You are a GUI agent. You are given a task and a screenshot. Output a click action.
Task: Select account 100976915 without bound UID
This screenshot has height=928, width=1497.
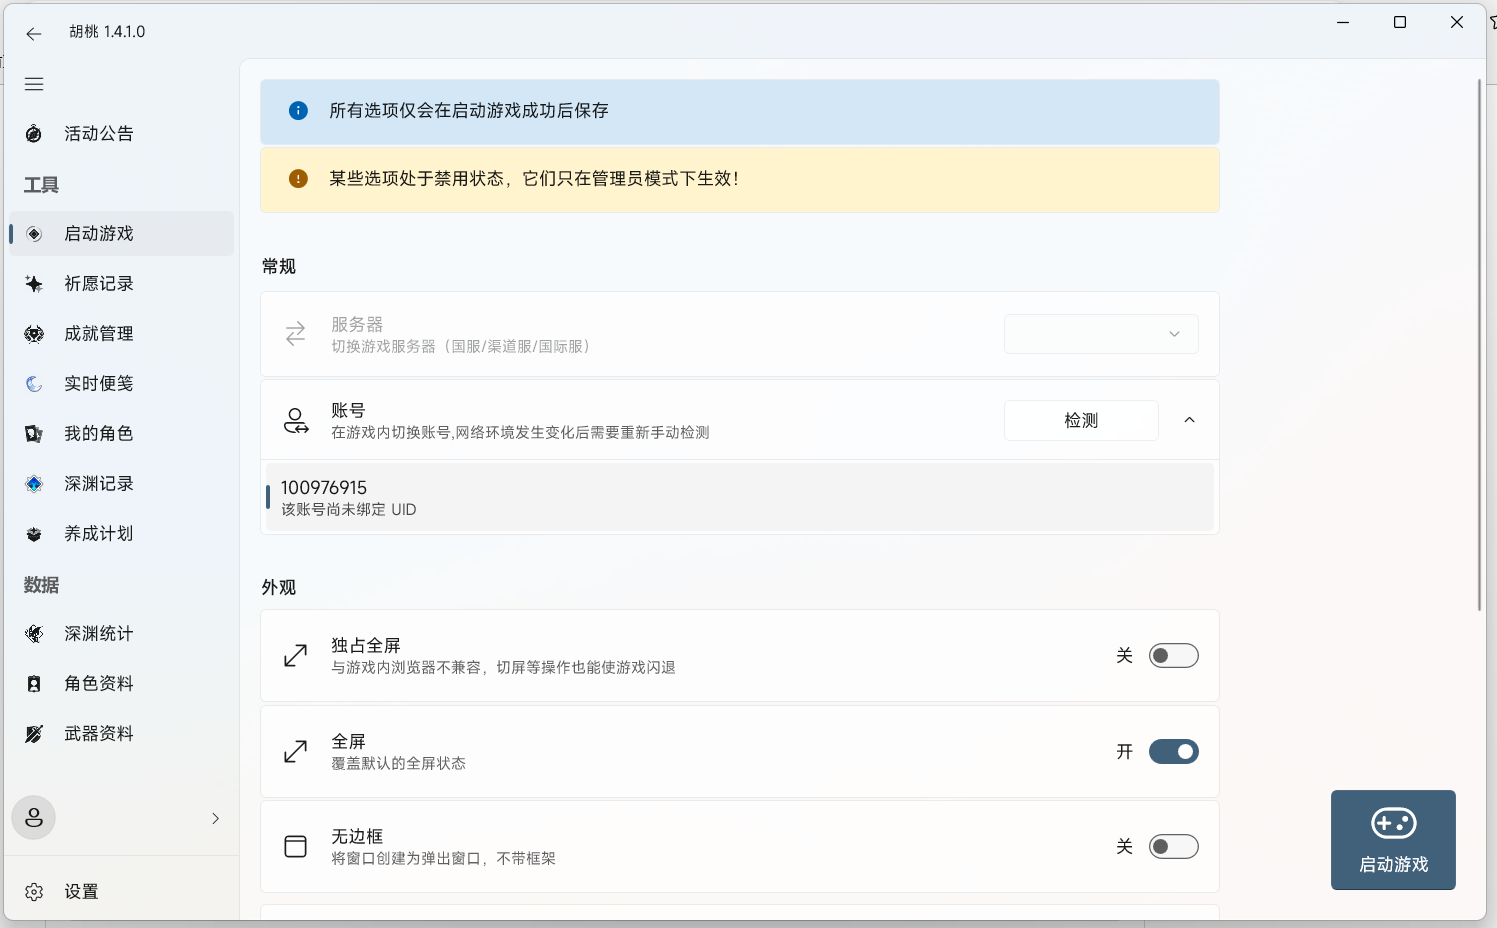click(740, 496)
